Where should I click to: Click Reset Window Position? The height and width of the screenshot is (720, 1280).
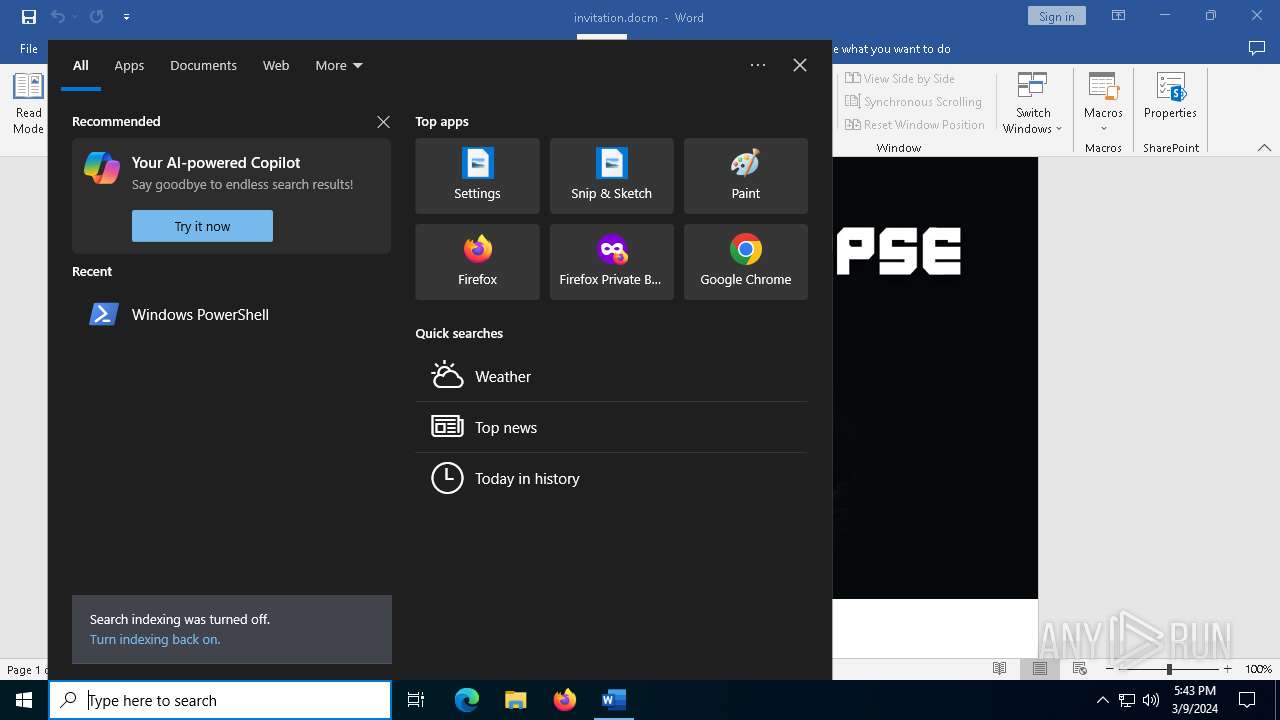(x=915, y=124)
